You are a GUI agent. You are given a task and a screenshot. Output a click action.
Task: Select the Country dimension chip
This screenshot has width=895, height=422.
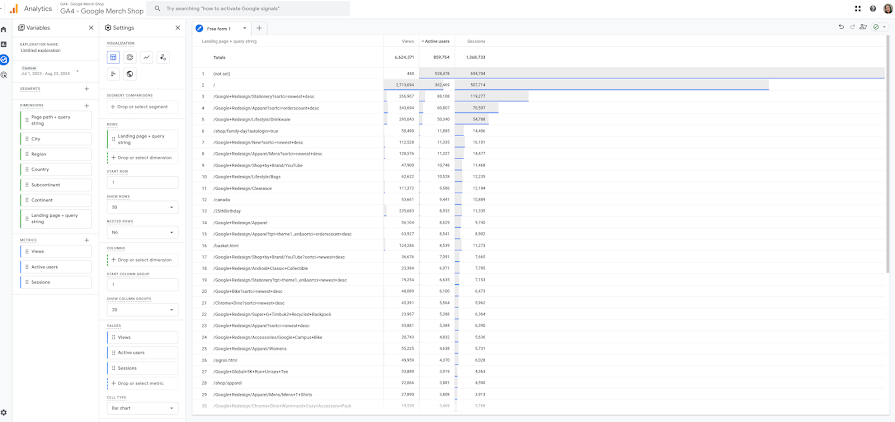coord(55,170)
